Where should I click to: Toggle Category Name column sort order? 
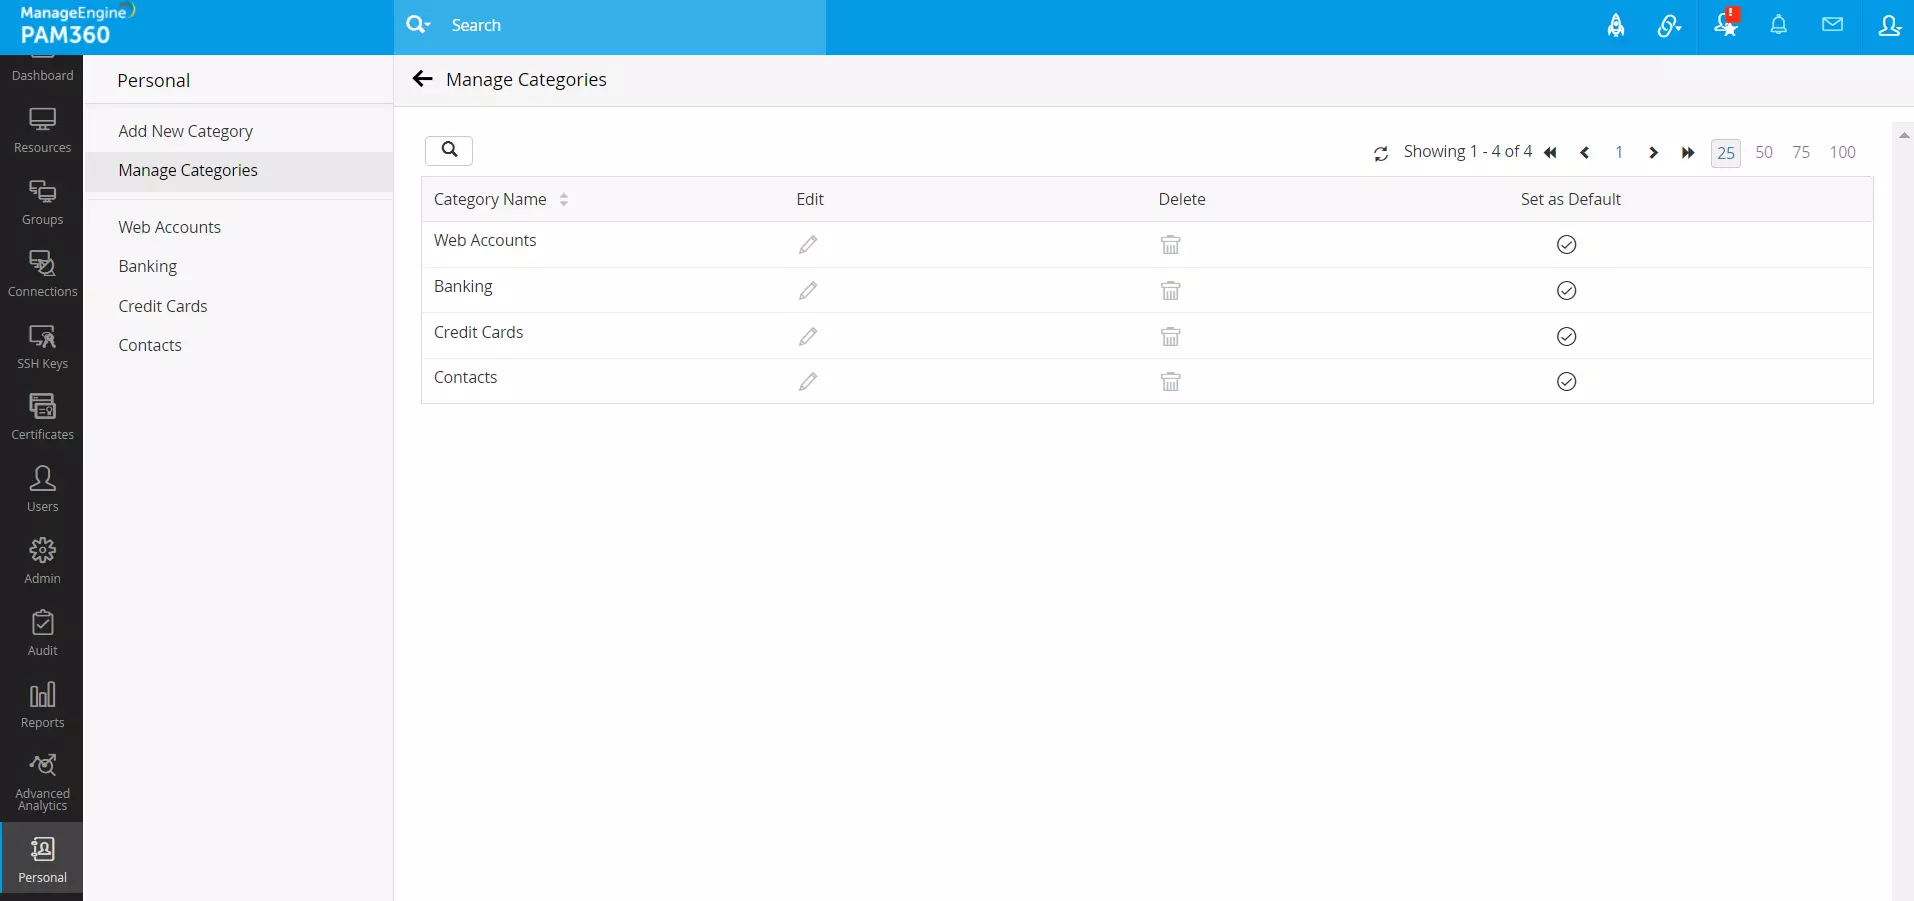[x=564, y=199]
